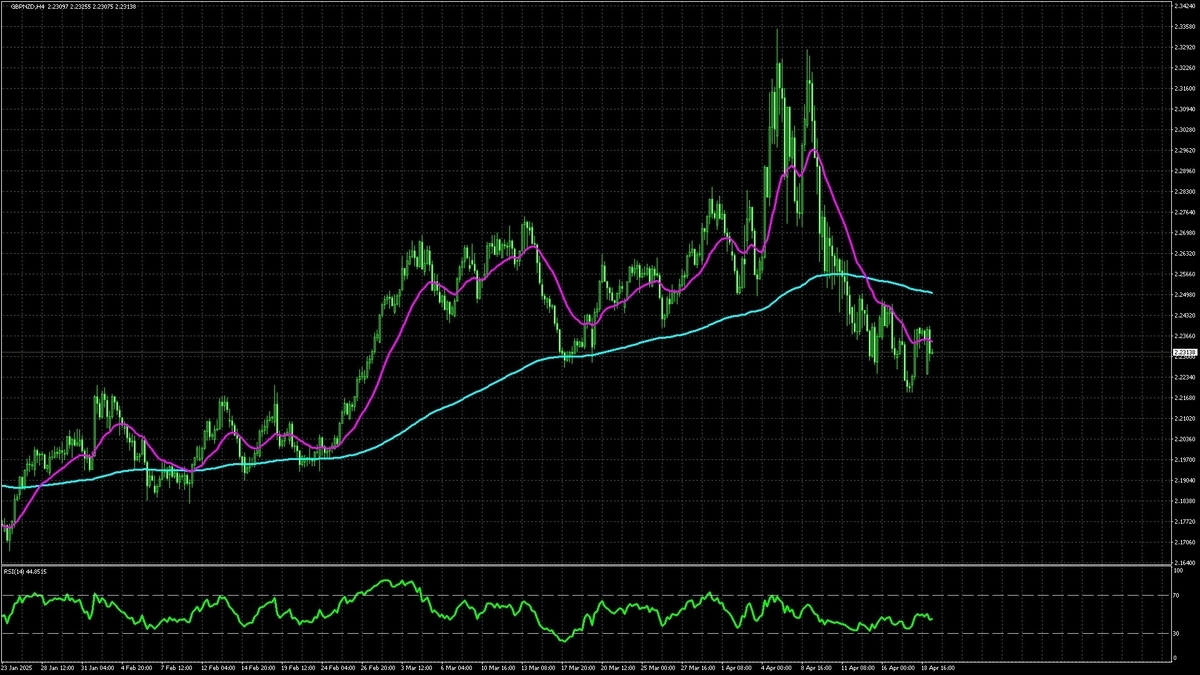Click the 18 Apr 16:00 time axis label
Screen dimensions: 1200x675
(936, 667)
